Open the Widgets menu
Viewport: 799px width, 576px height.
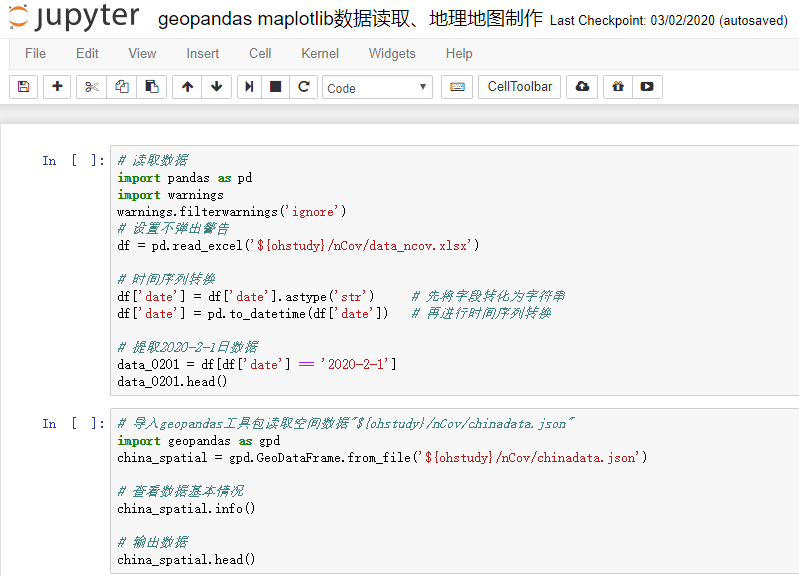point(392,54)
